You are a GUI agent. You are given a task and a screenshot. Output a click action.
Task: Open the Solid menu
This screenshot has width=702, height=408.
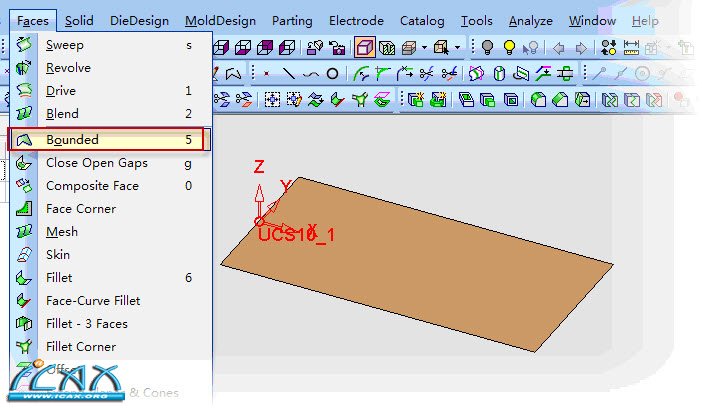pyautogui.click(x=79, y=21)
